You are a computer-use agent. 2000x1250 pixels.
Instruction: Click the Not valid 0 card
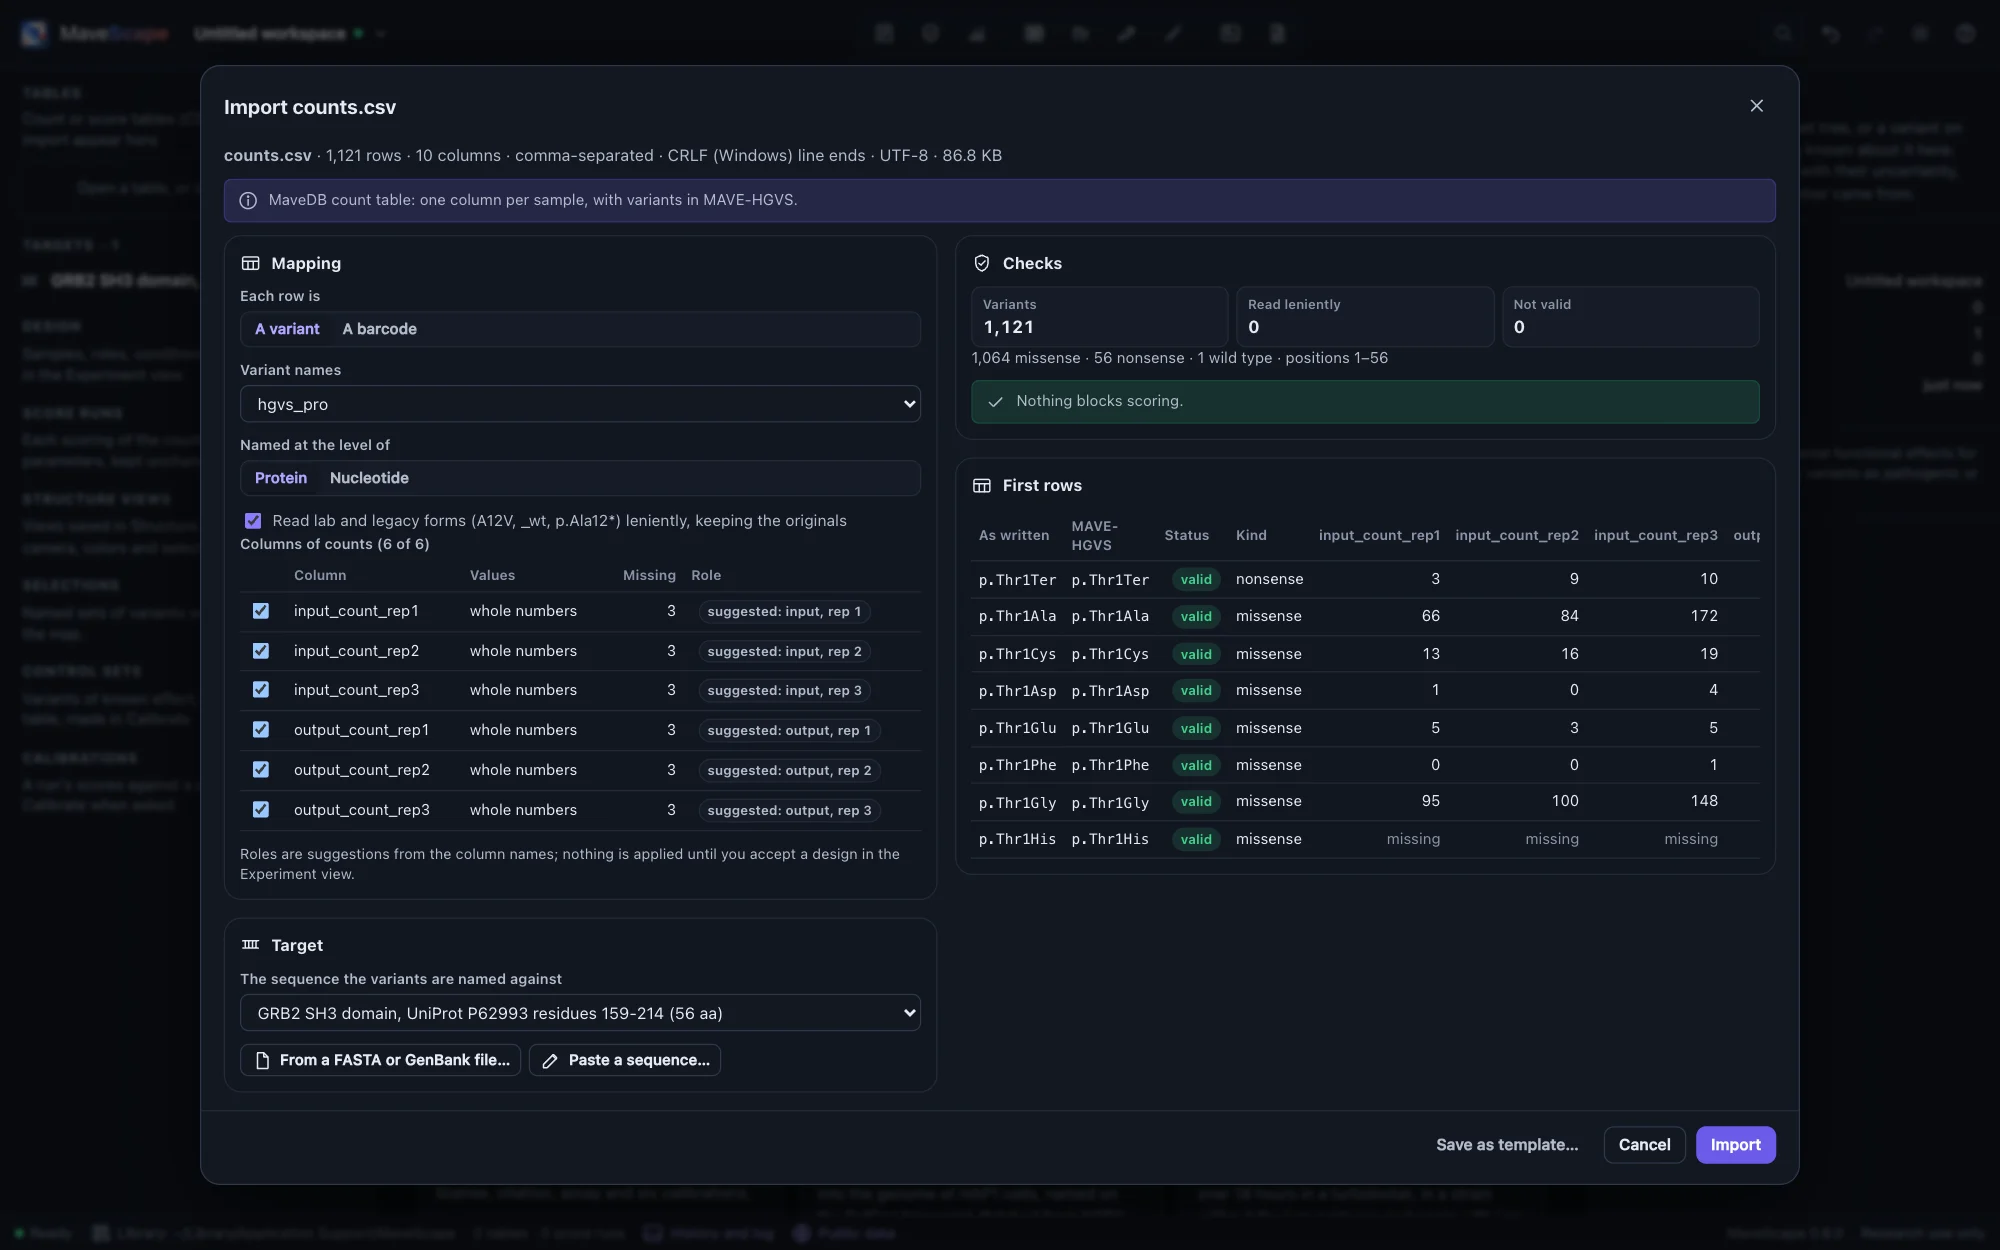pyautogui.click(x=1630, y=317)
